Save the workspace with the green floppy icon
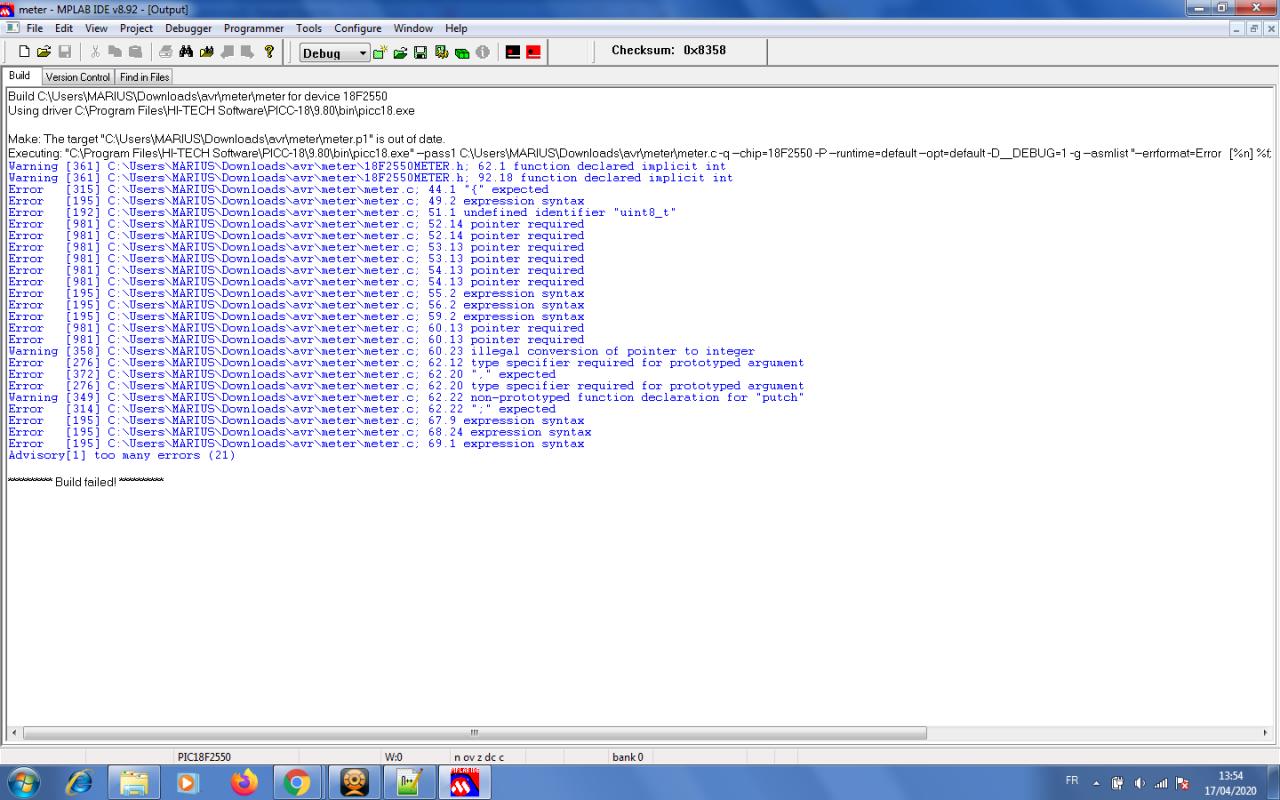This screenshot has width=1280, height=800. (x=420, y=53)
